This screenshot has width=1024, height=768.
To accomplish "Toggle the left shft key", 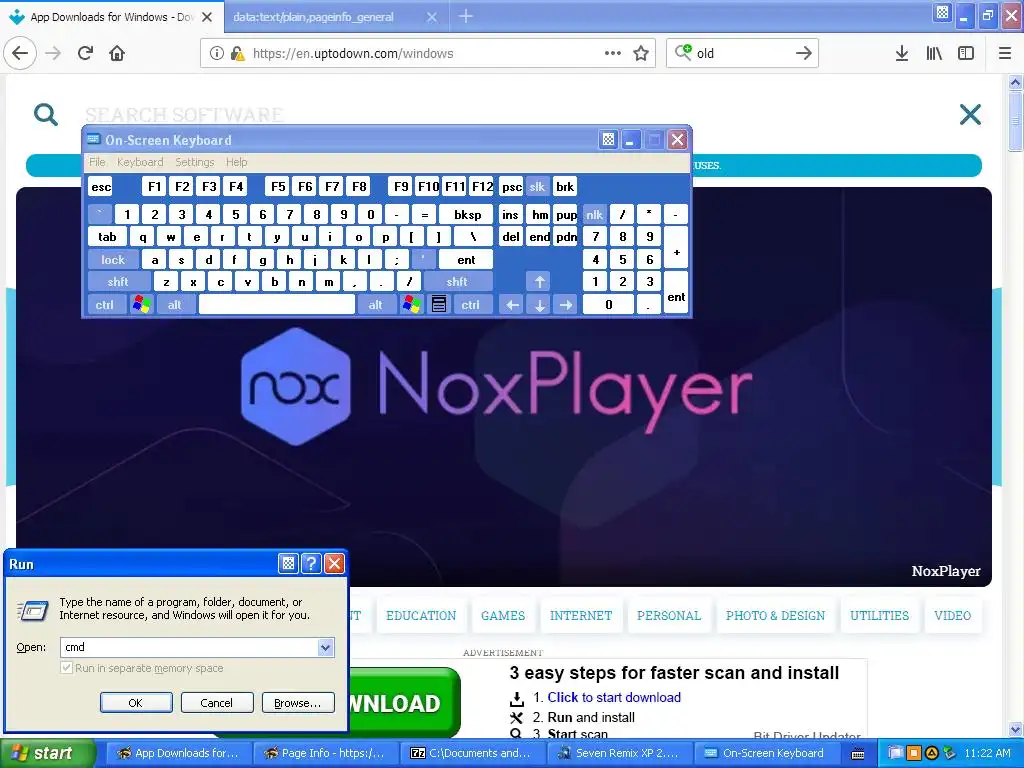I will [118, 281].
